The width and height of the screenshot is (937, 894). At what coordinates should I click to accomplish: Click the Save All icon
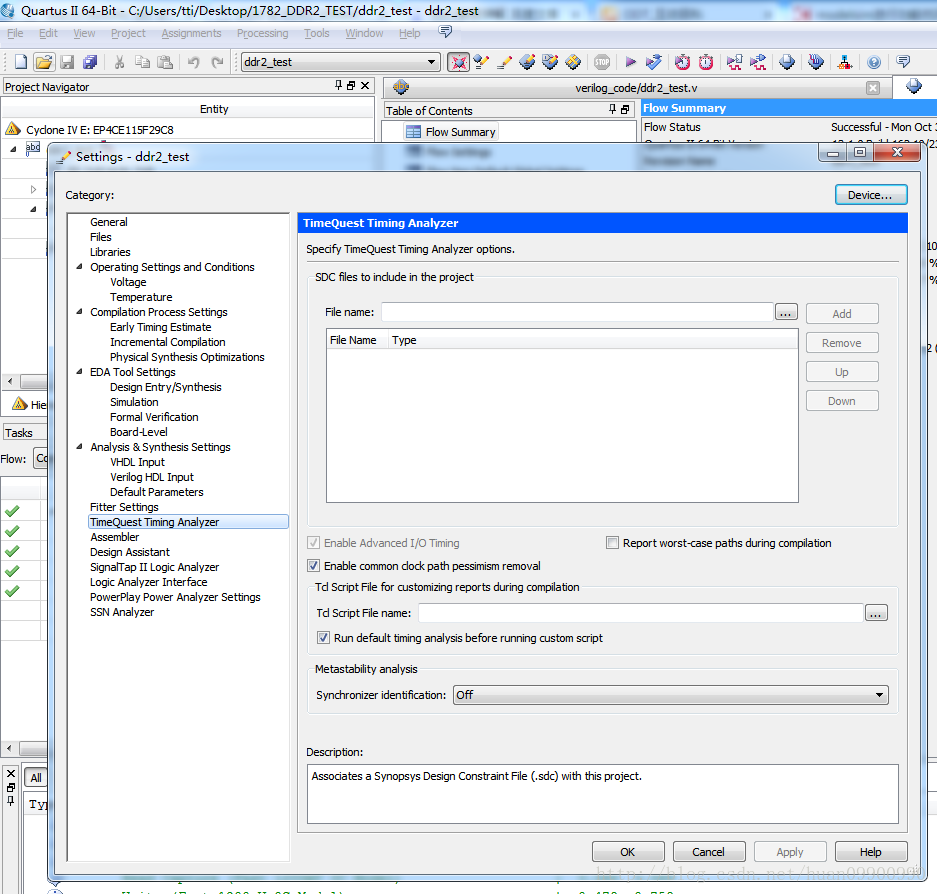(x=90, y=62)
